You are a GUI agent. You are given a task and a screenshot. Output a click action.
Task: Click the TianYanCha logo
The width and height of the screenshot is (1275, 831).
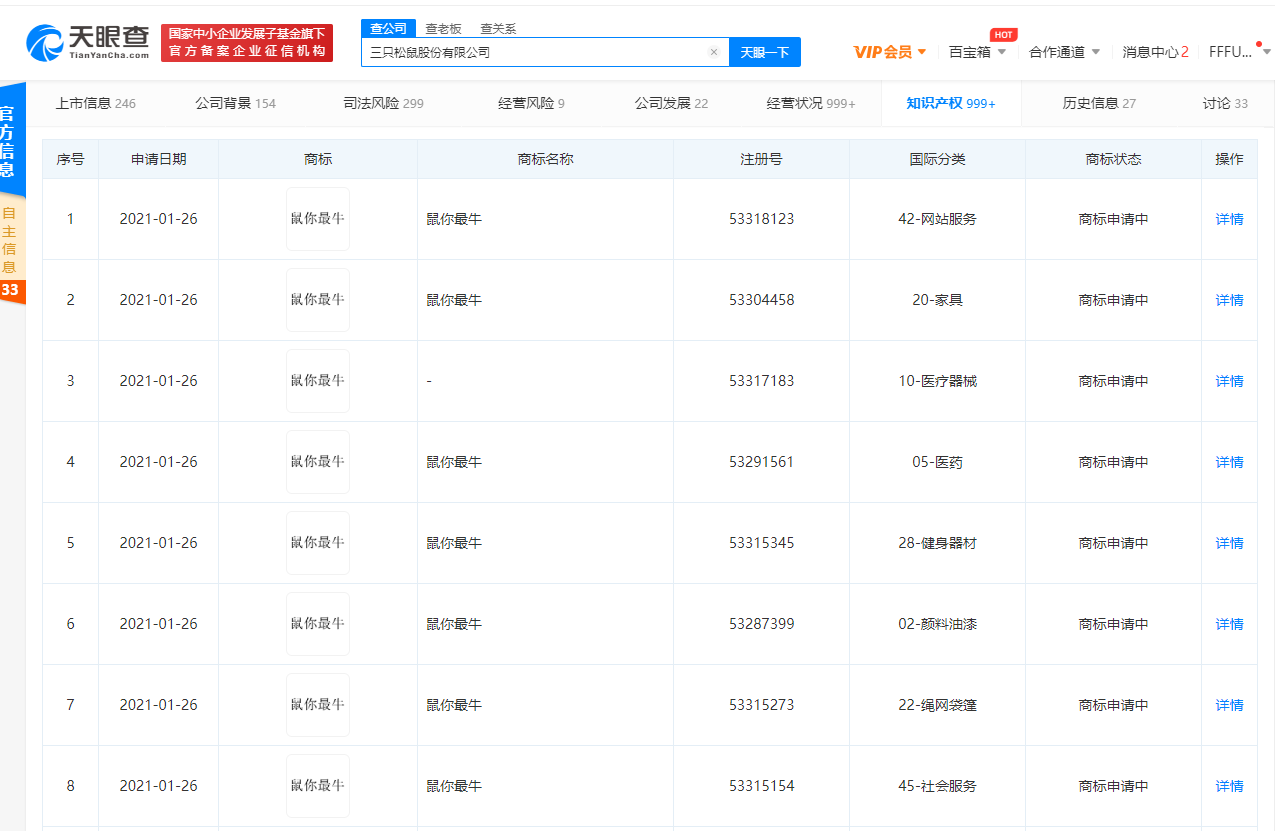[x=87, y=42]
